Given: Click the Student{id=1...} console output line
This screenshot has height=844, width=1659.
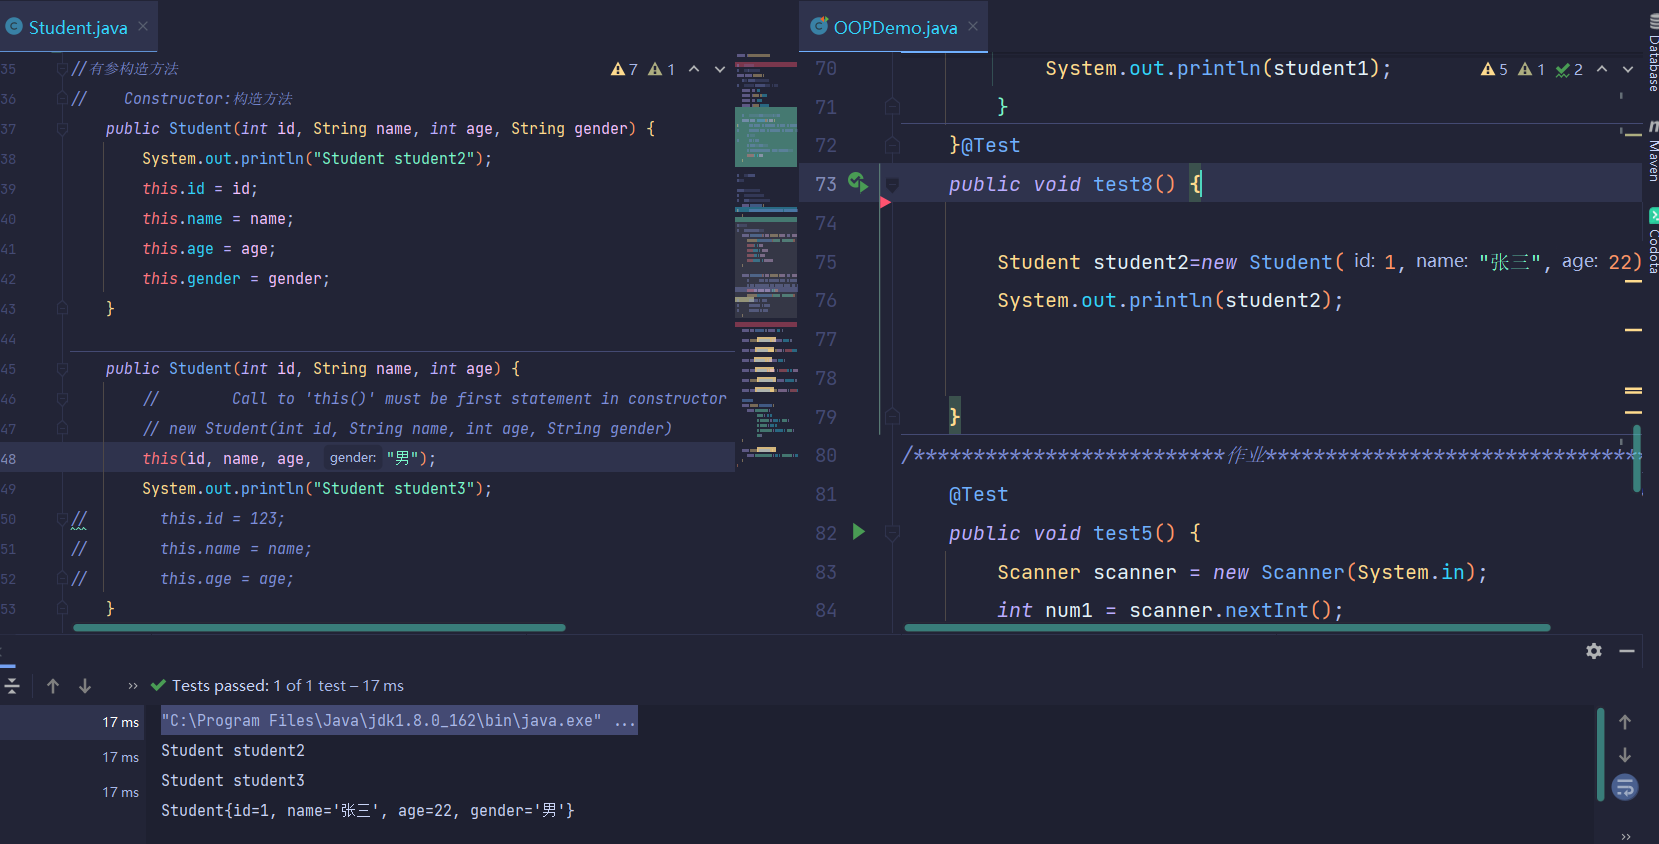Looking at the screenshot, I should click(x=368, y=811).
